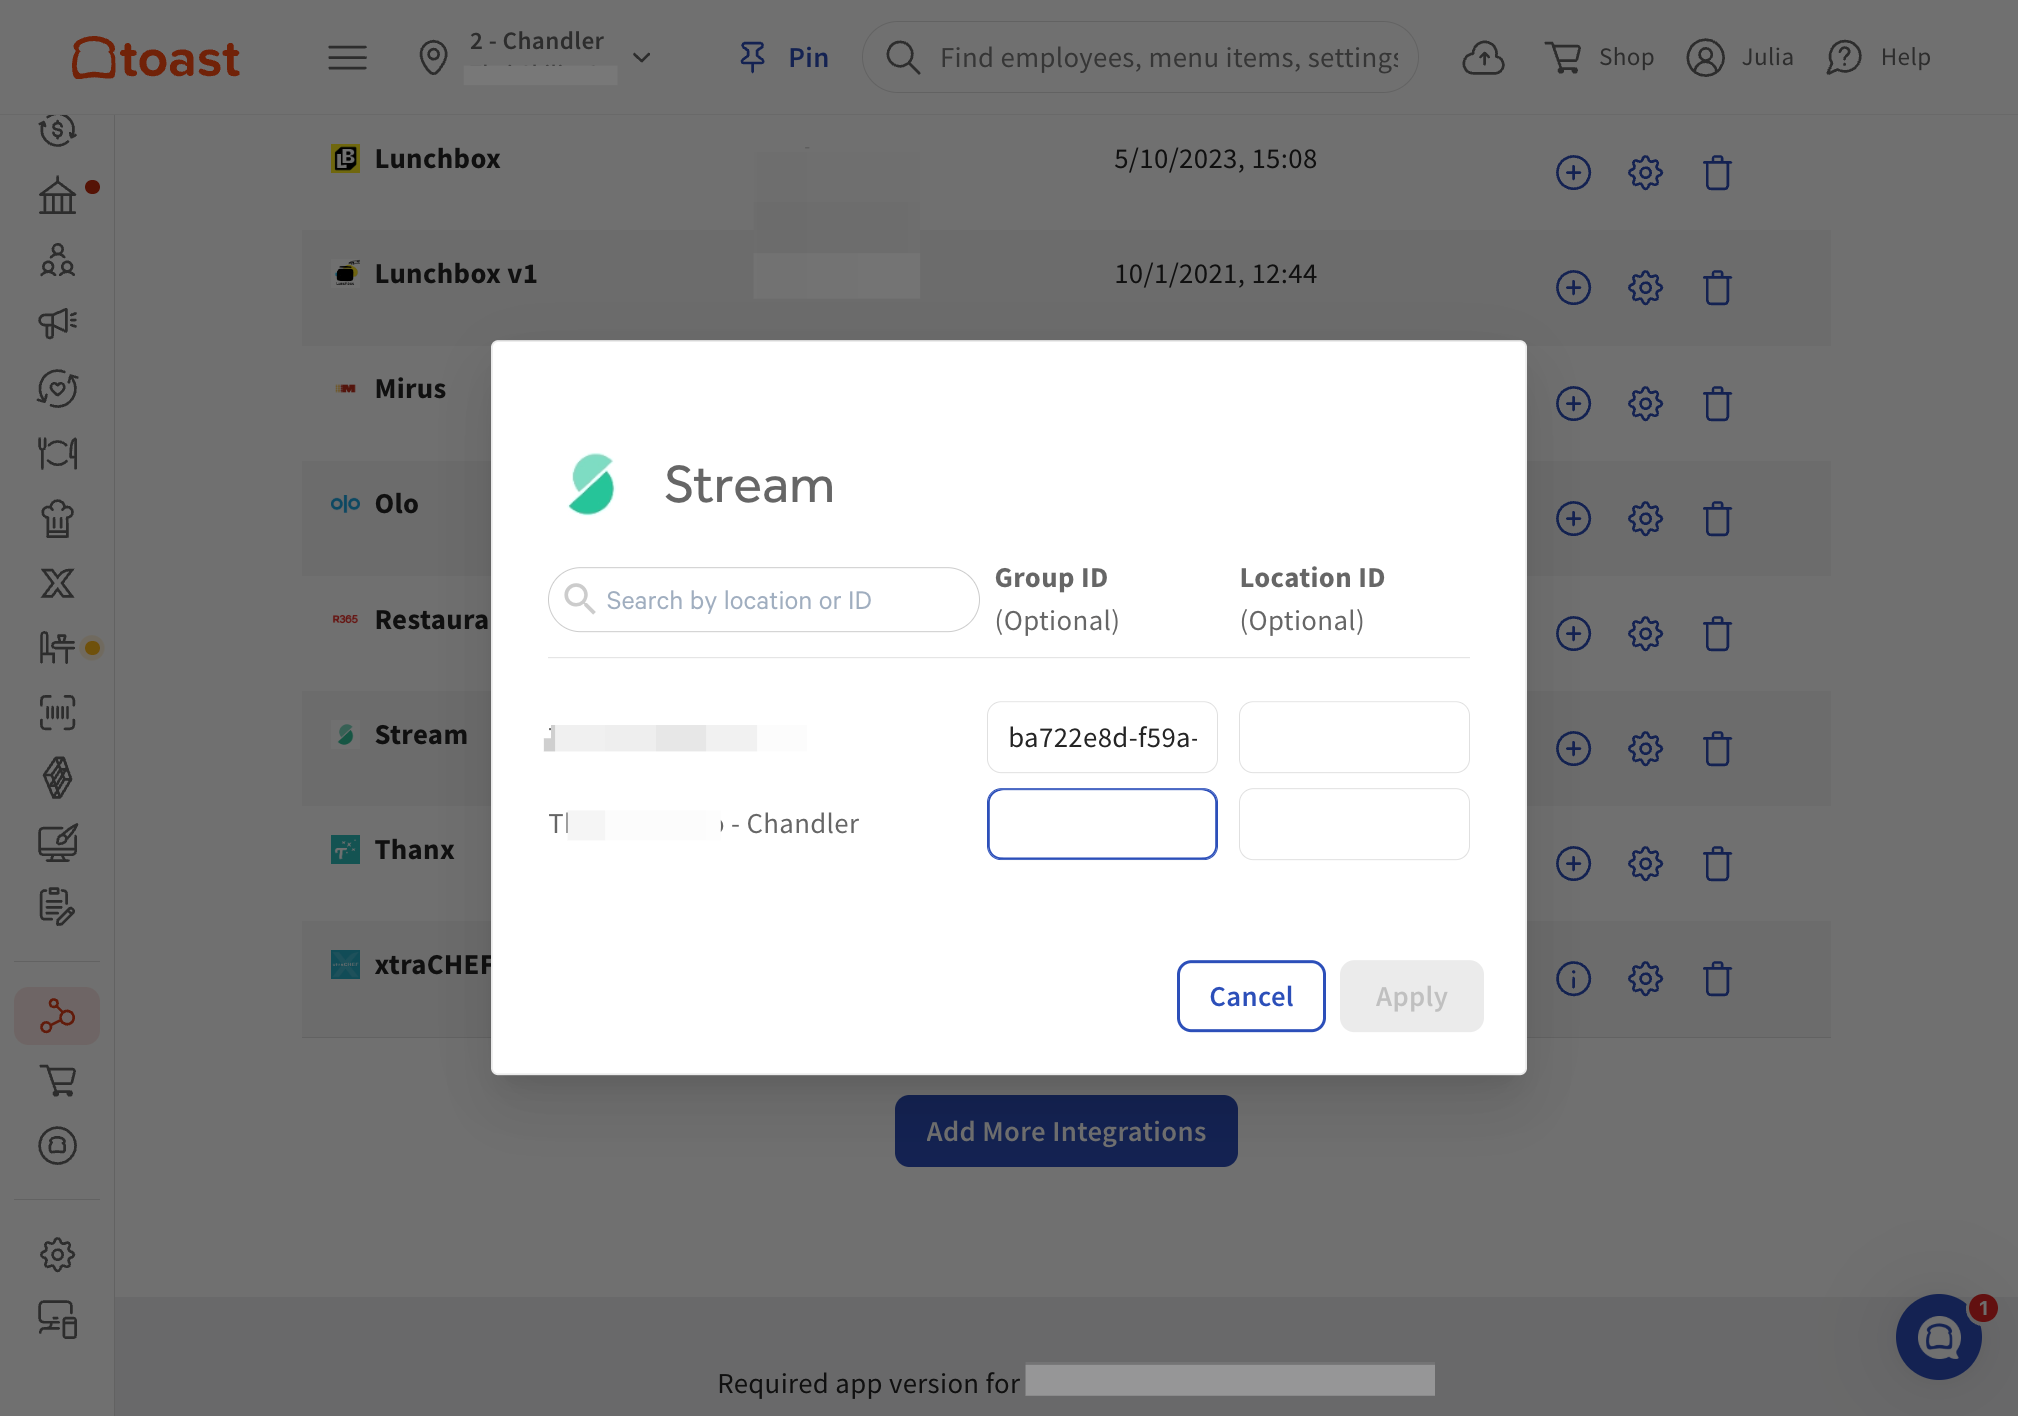Click the Mirus integration name
The height and width of the screenshot is (1416, 2018).
click(x=410, y=388)
